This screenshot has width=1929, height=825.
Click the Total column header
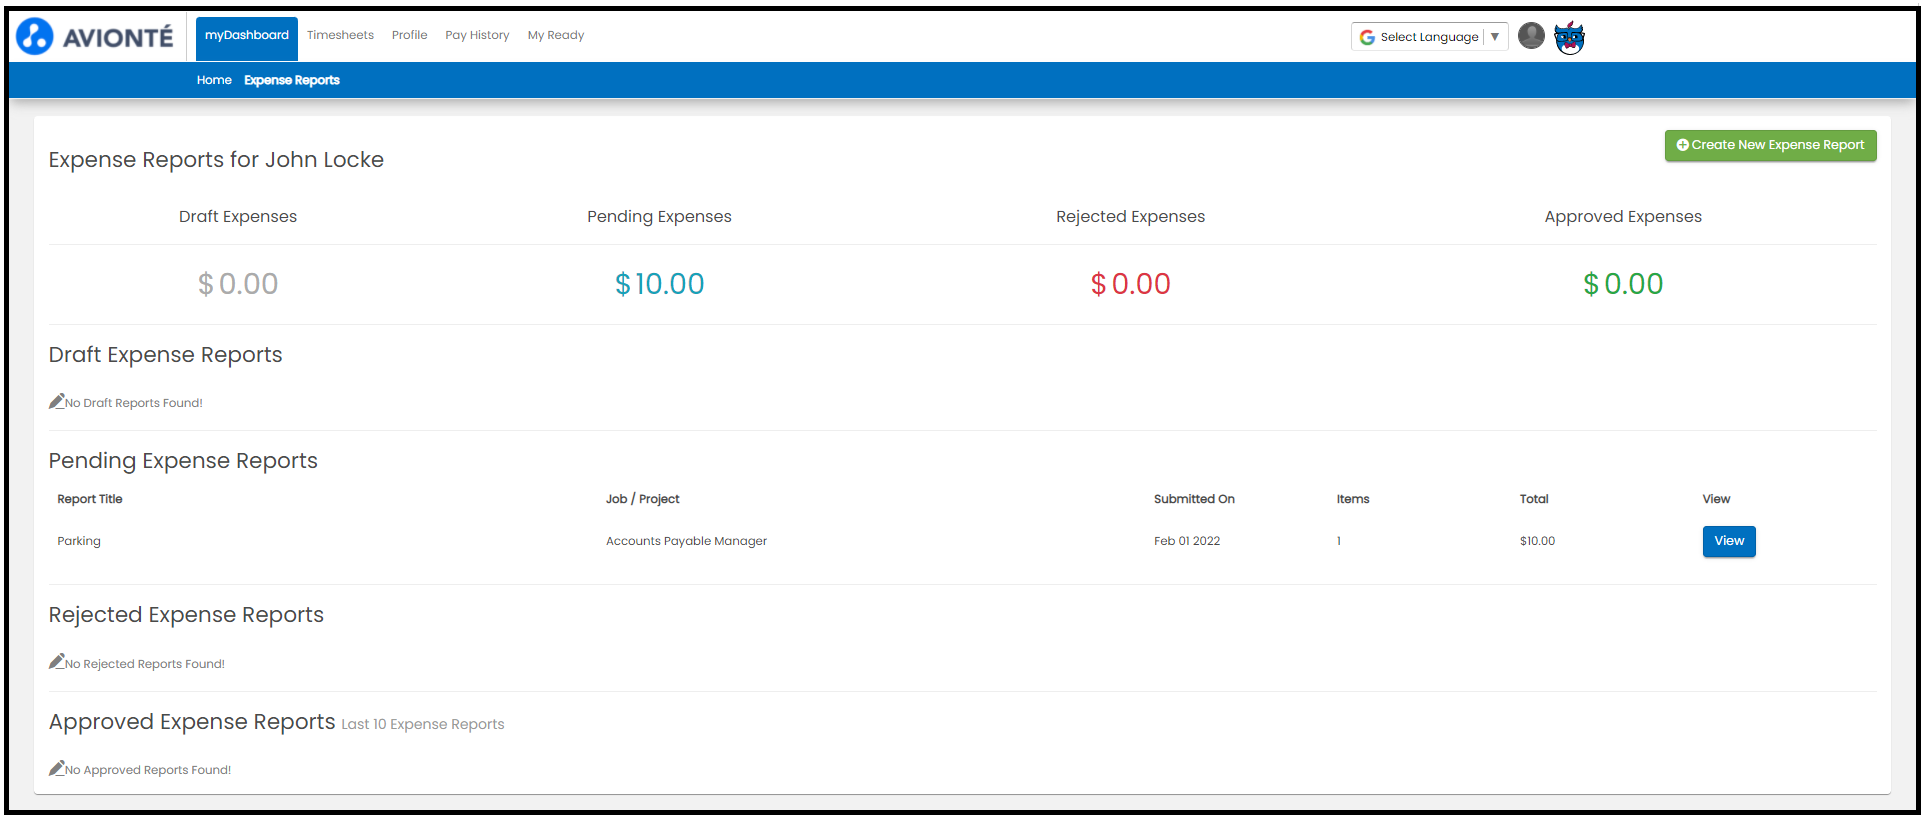coord(1534,499)
